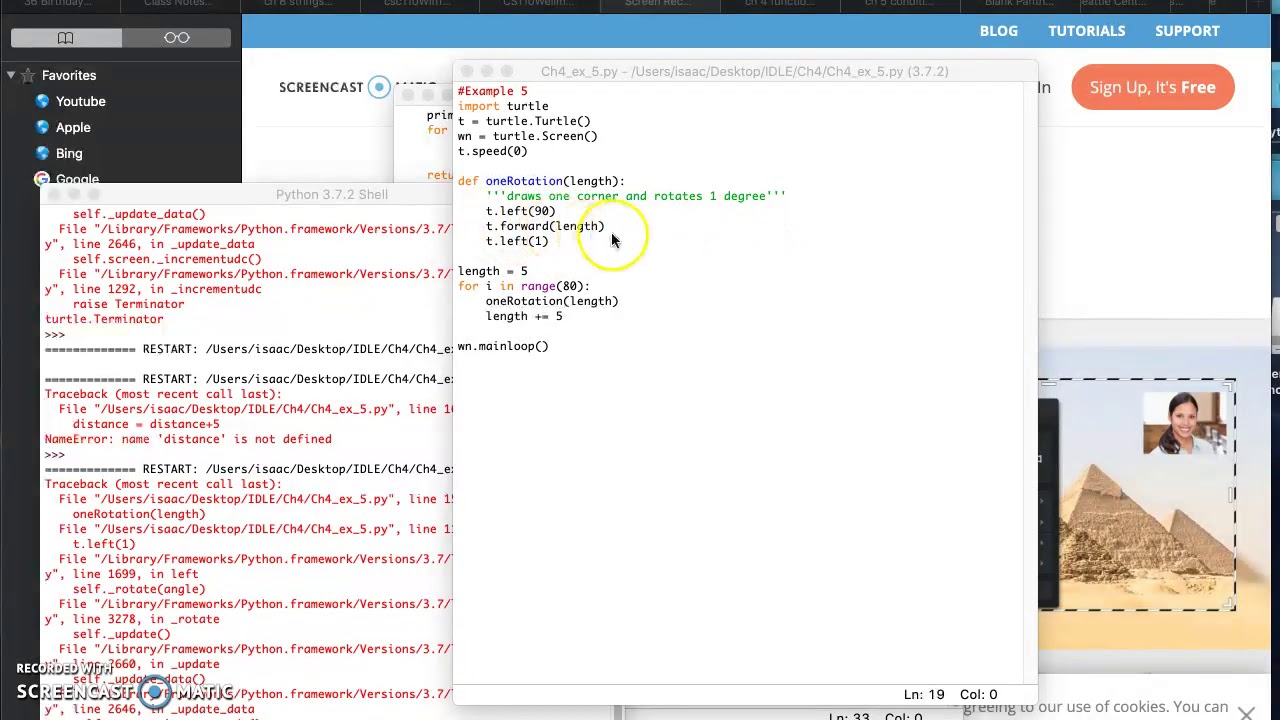This screenshot has width=1280, height=720.
Task: Click the 'import turtle' line in editor
Action: click(503, 106)
